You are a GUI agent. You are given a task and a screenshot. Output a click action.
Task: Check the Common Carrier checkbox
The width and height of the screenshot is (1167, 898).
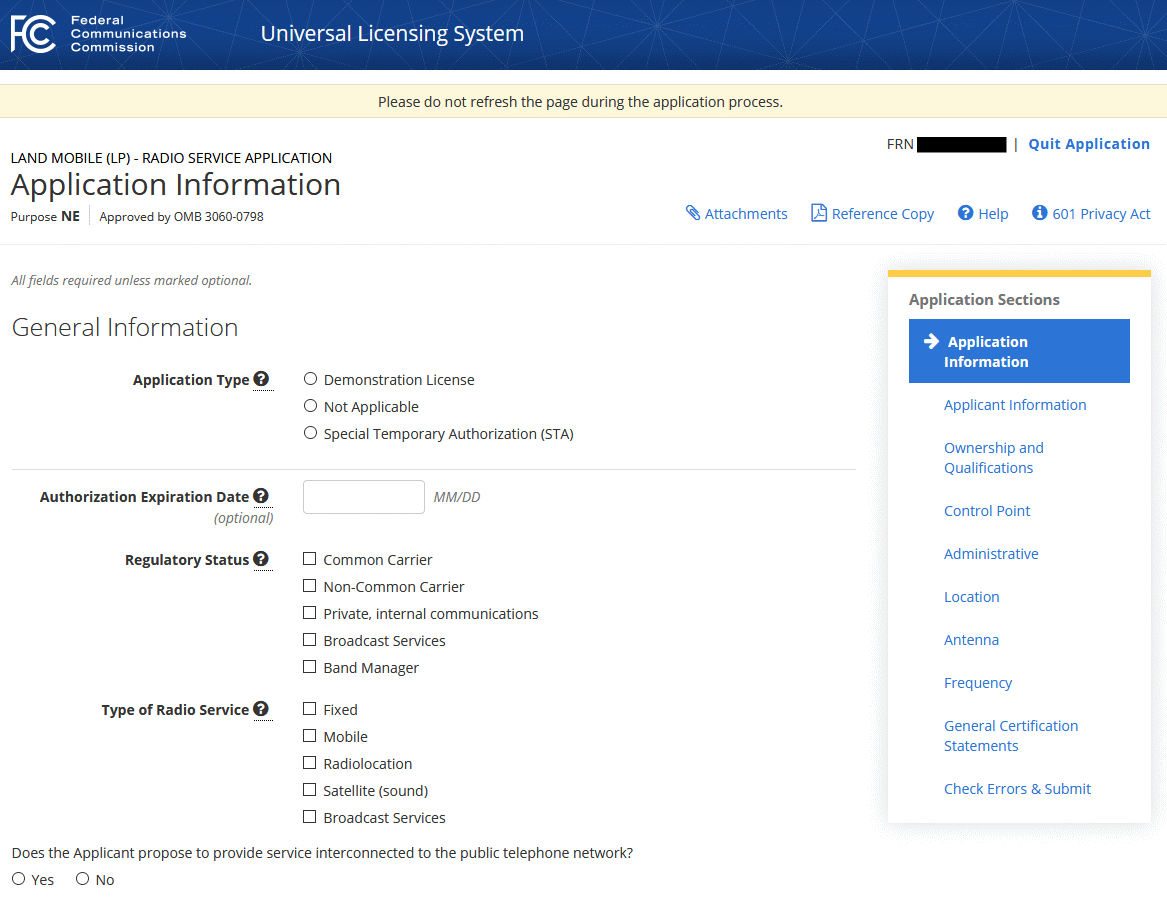pyautogui.click(x=310, y=559)
